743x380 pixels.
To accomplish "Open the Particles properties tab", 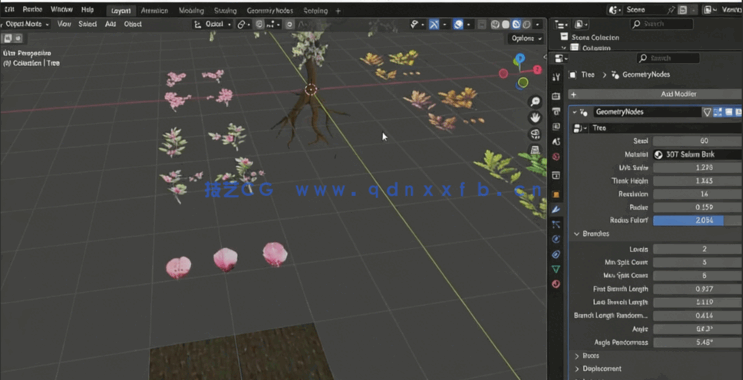I will 556,225.
